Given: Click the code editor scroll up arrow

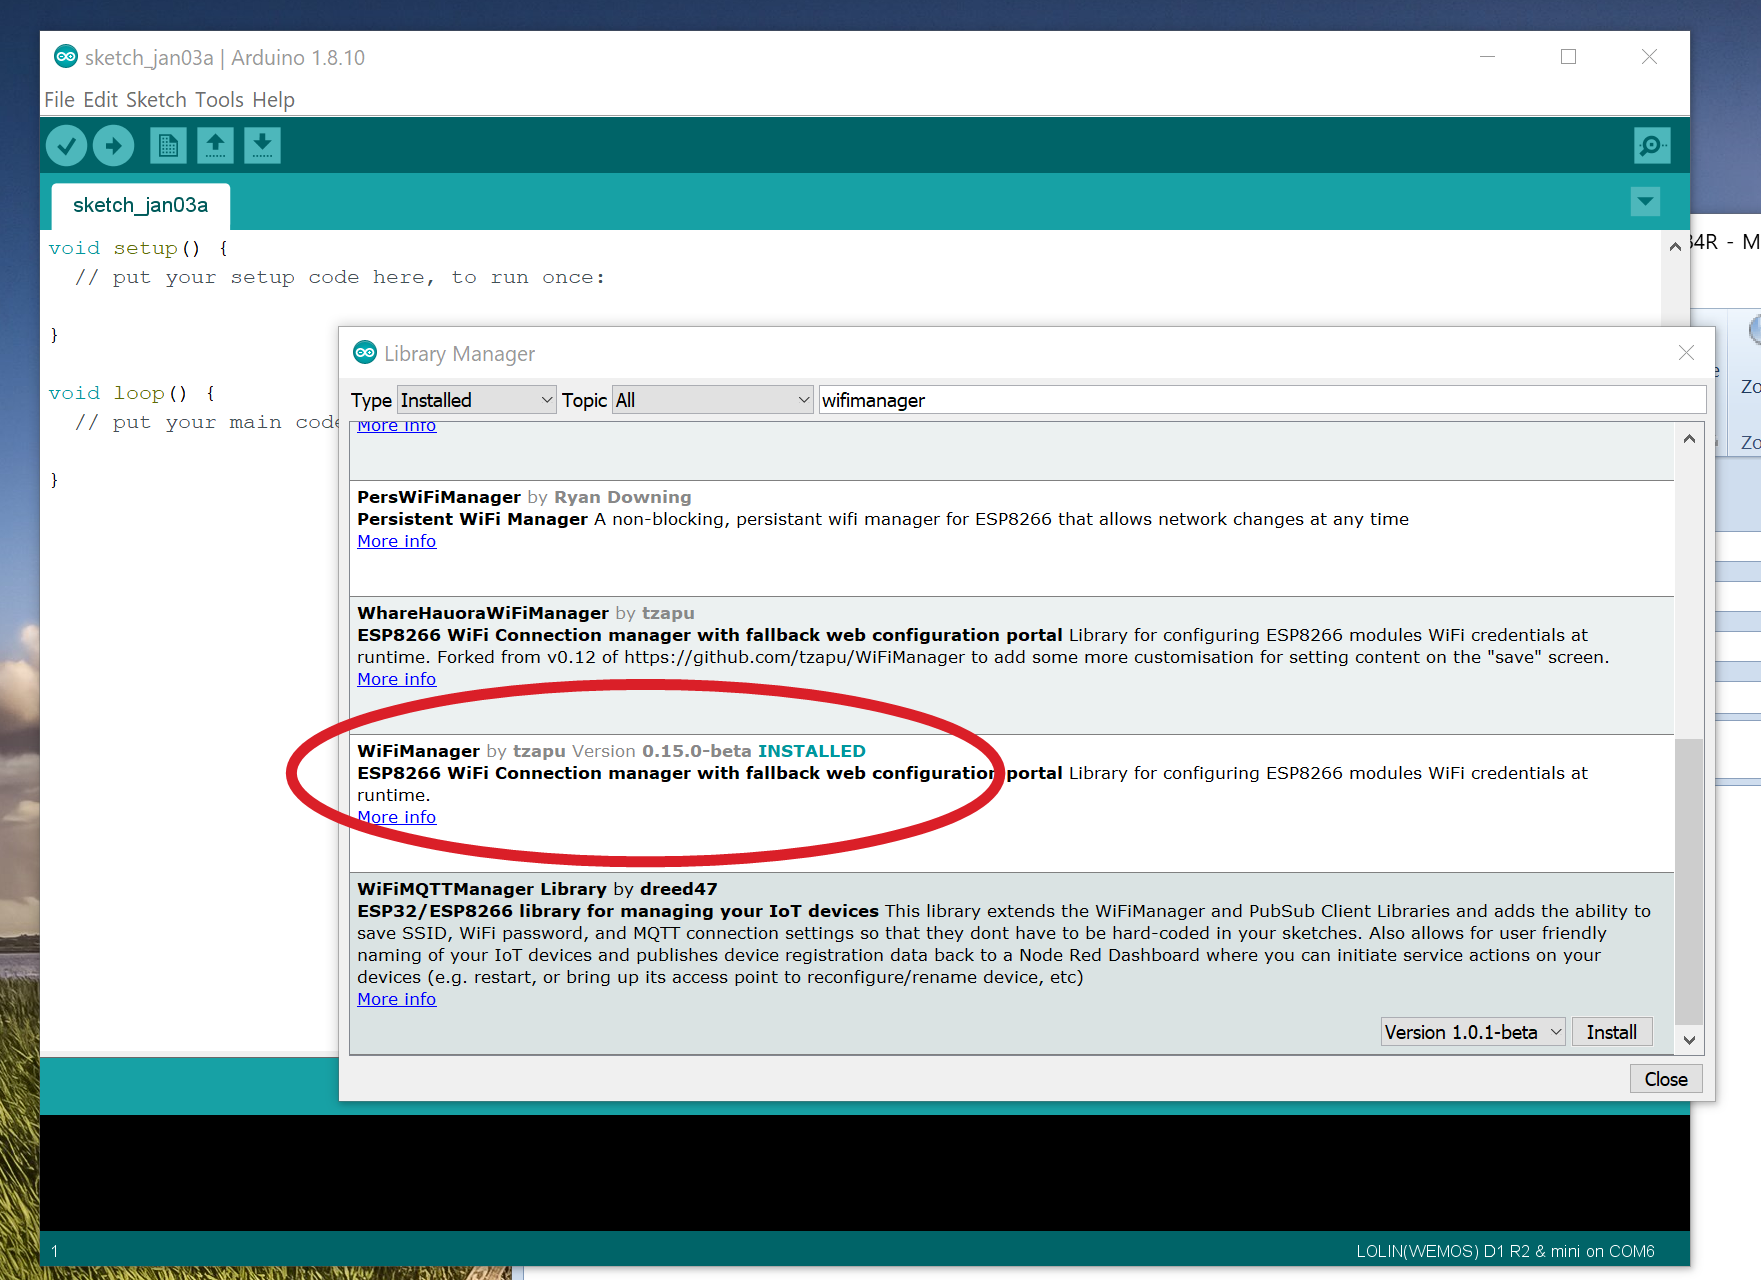Looking at the screenshot, I should 1675,246.
